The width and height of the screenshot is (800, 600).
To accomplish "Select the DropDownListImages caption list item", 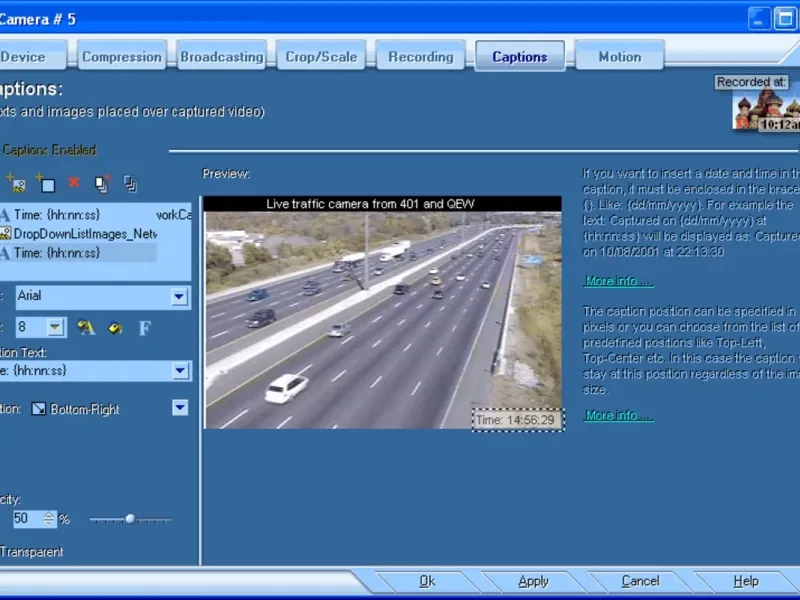I will tap(84, 233).
